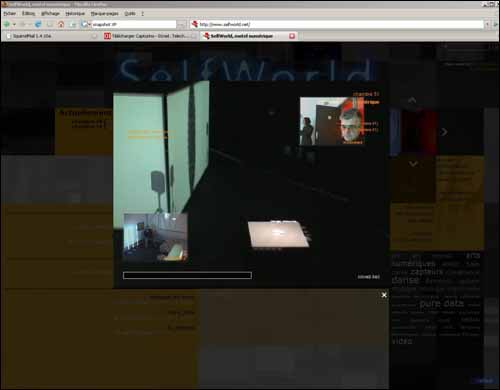The image size is (500, 390).
Task: Click the red close icon on SelfWorld tab
Action: pos(292,36)
